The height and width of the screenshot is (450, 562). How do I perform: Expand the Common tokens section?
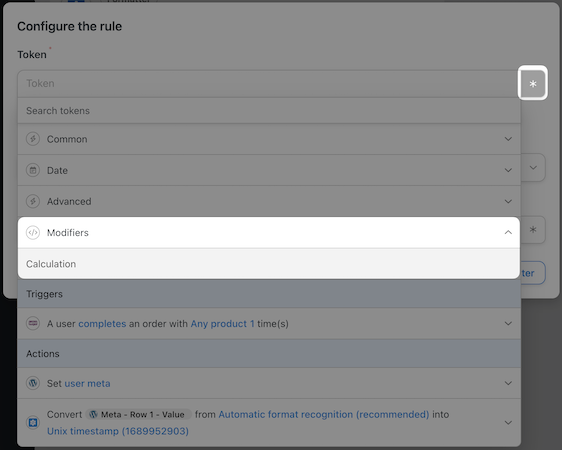508,139
